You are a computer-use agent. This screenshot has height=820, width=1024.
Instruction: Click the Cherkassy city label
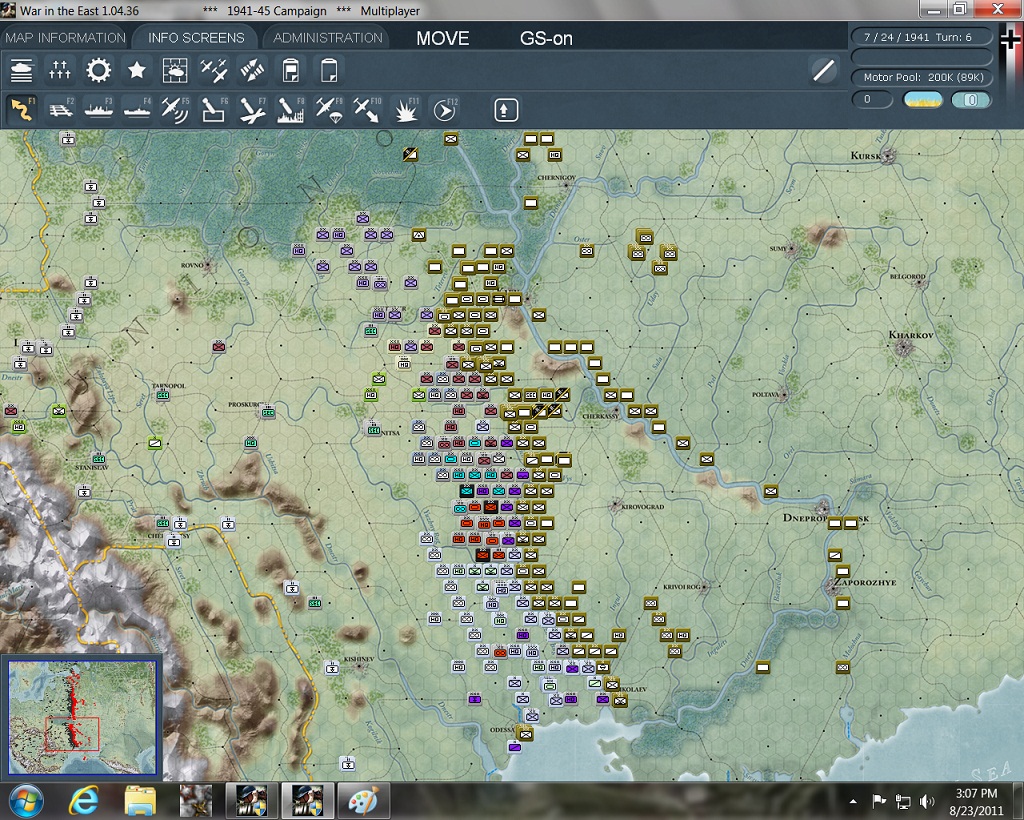pos(601,416)
